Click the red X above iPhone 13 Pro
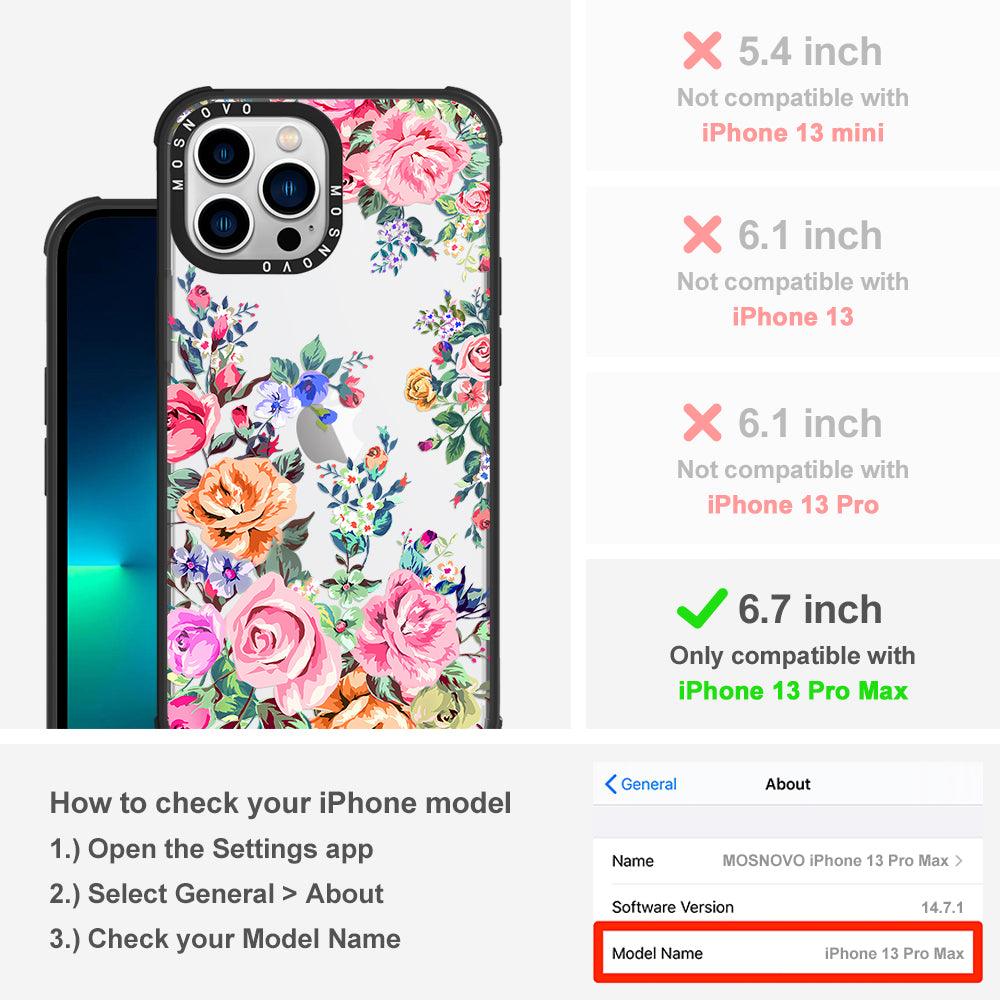This screenshot has width=1000, height=1000. [702, 422]
